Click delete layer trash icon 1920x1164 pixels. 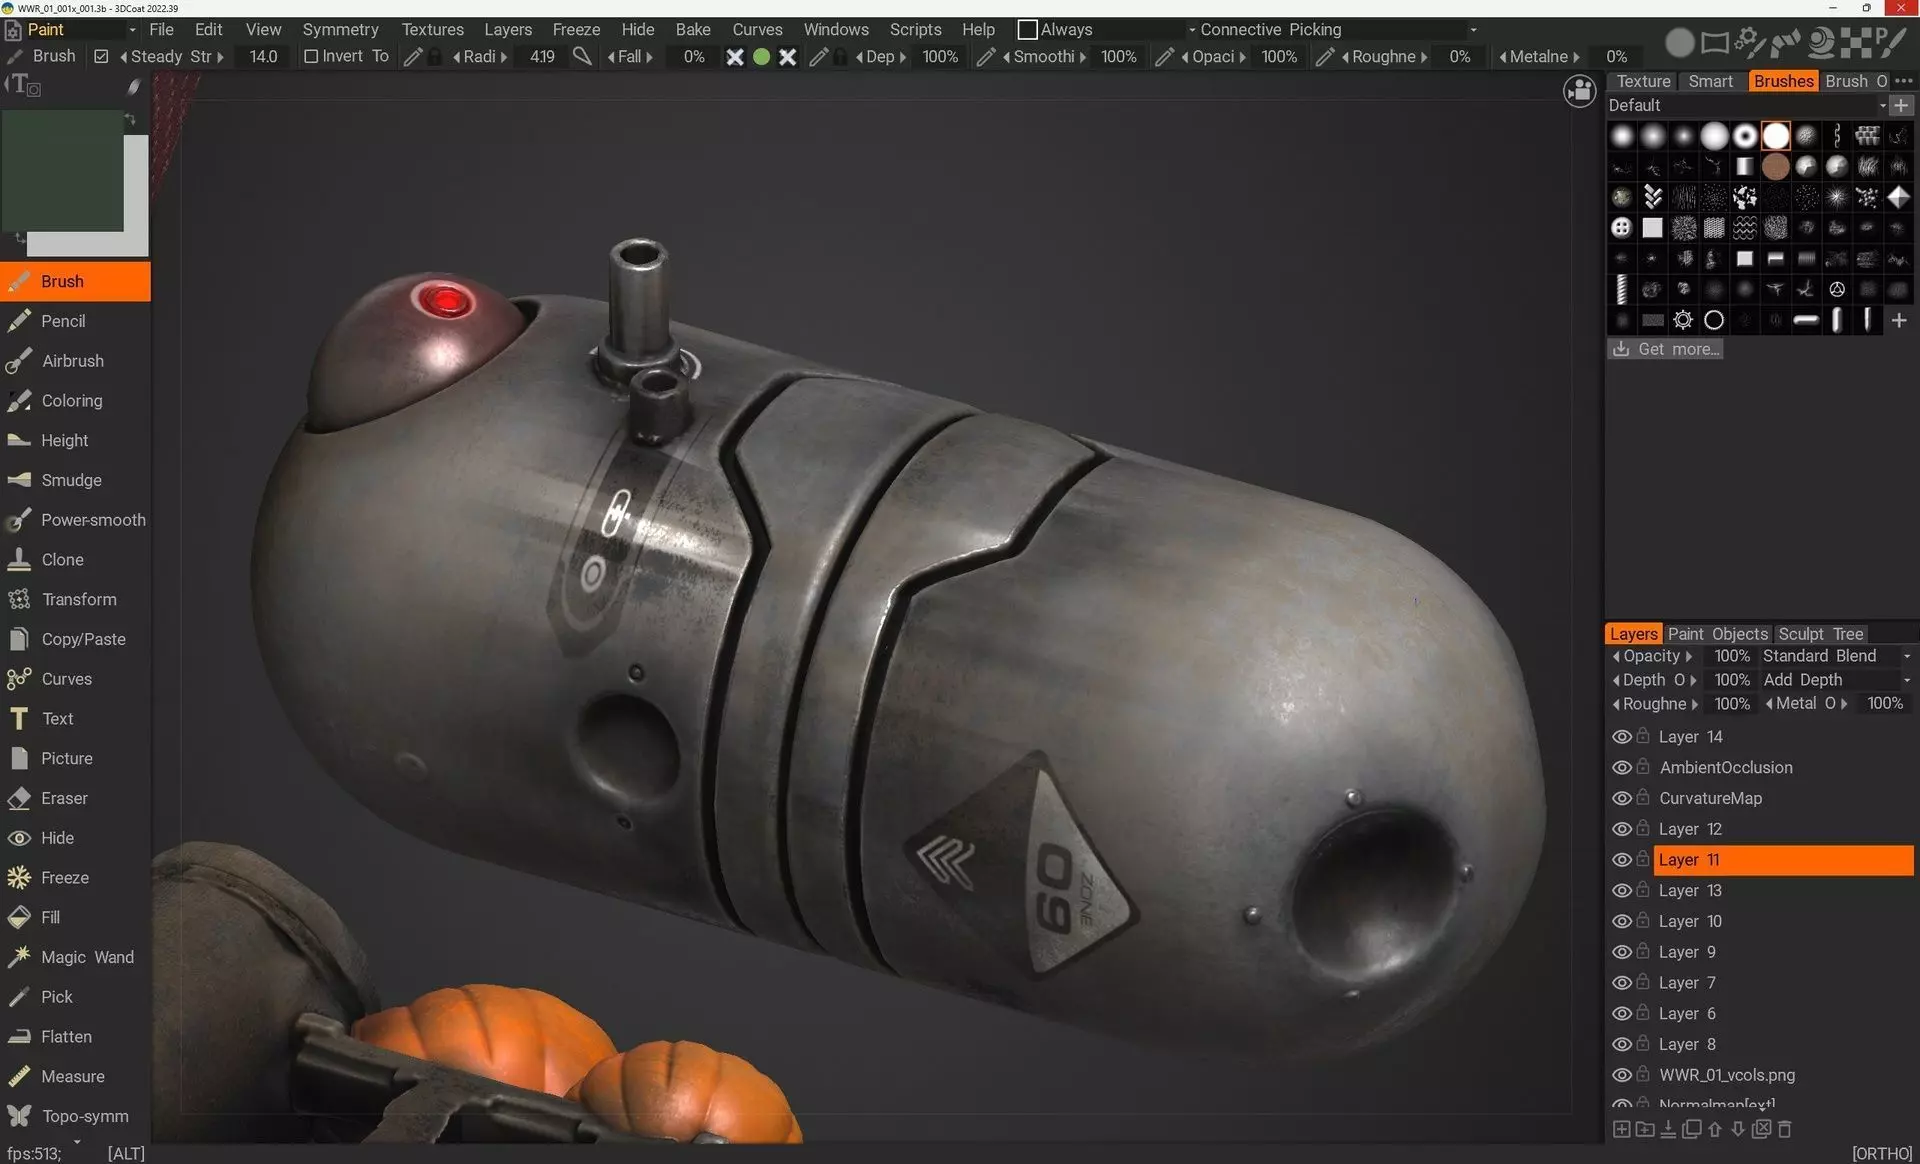[x=1785, y=1129]
